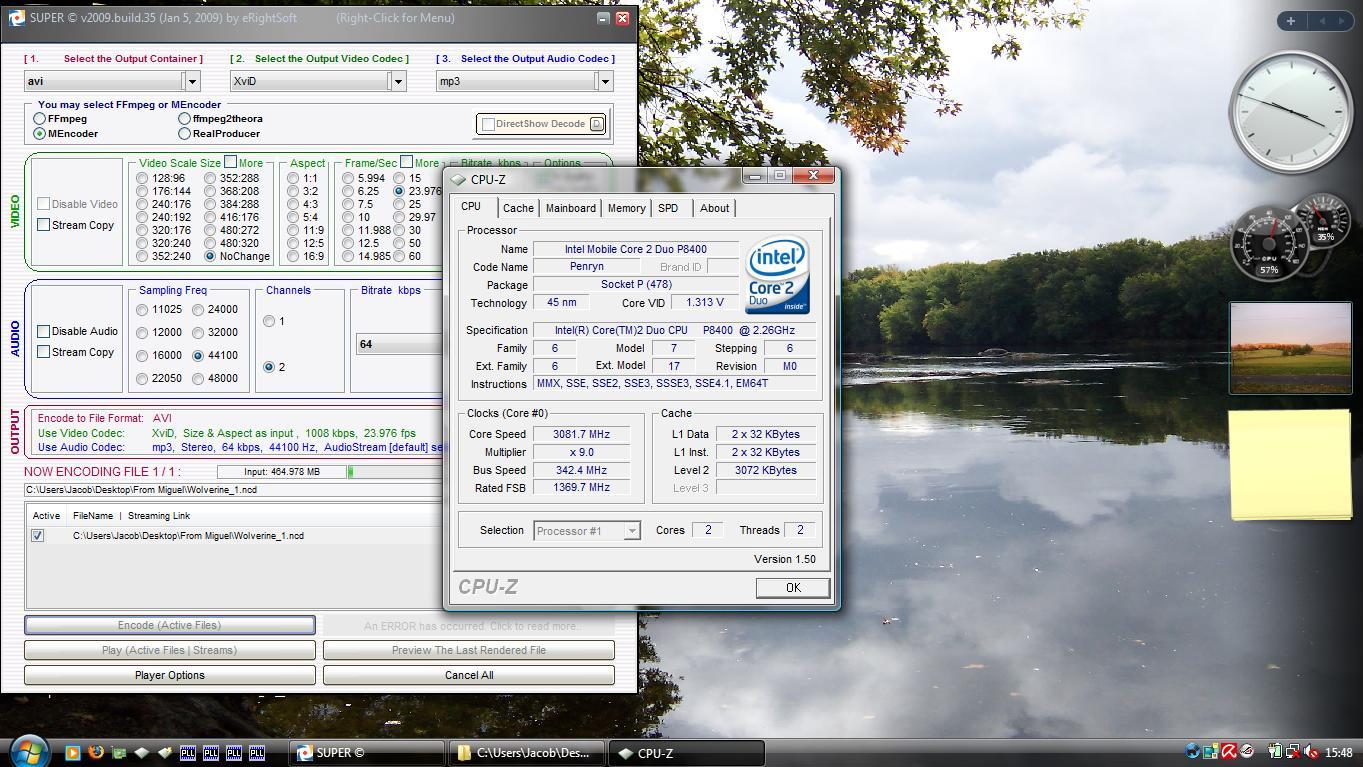Click the first PLL icon in Quick Launch
The width and height of the screenshot is (1363, 767).
click(x=188, y=752)
